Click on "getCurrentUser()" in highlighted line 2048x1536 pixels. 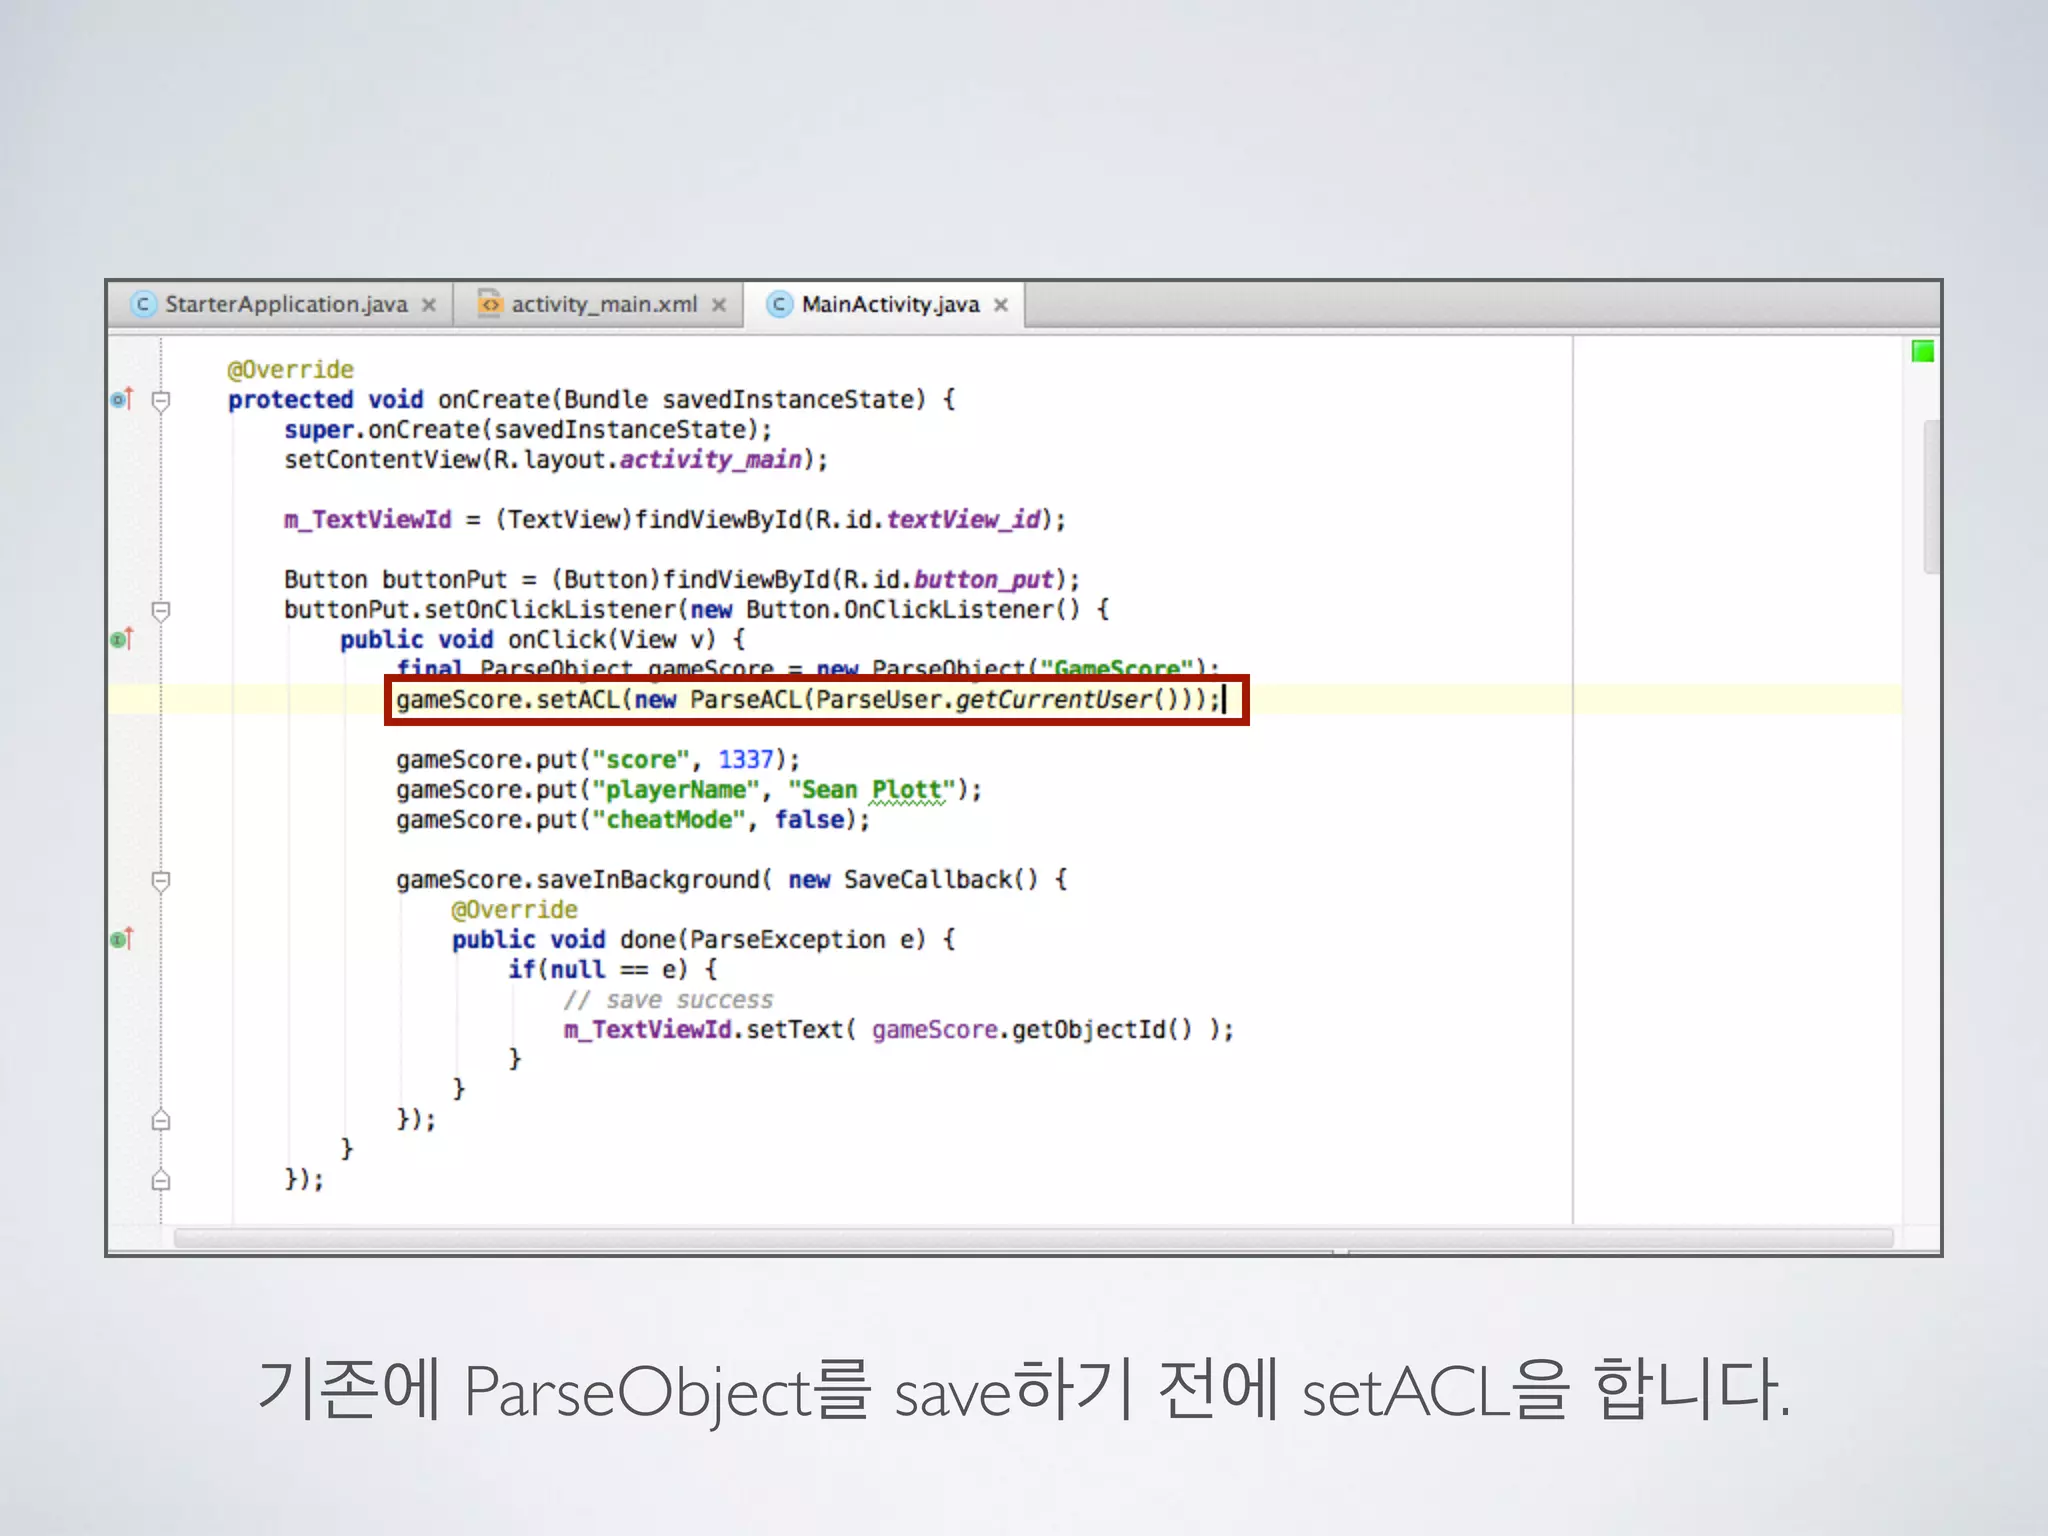pos(1067,700)
